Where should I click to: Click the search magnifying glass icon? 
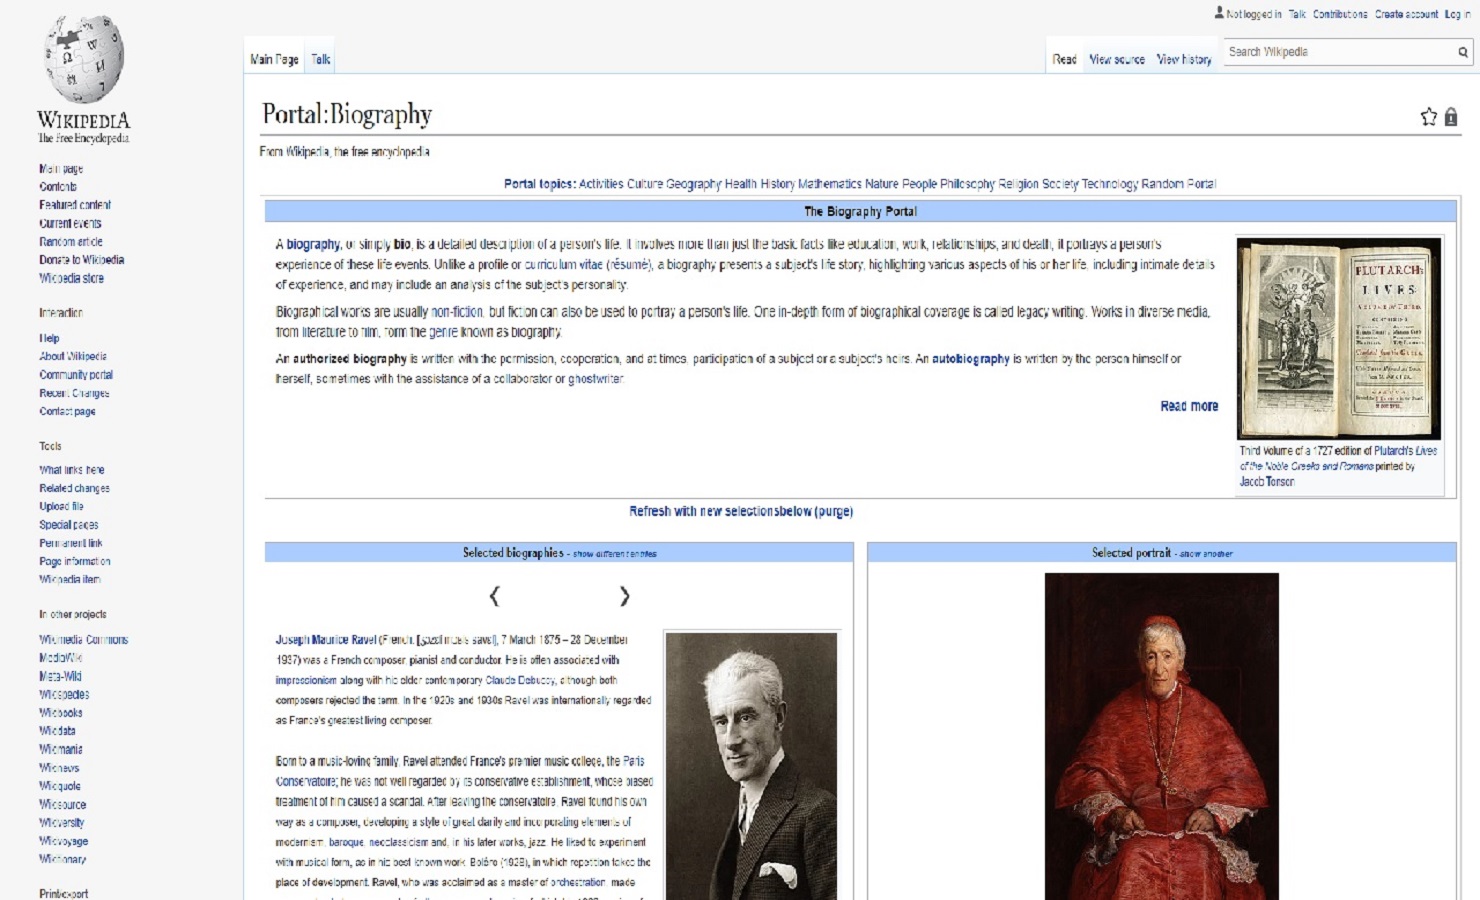[x=1462, y=52]
